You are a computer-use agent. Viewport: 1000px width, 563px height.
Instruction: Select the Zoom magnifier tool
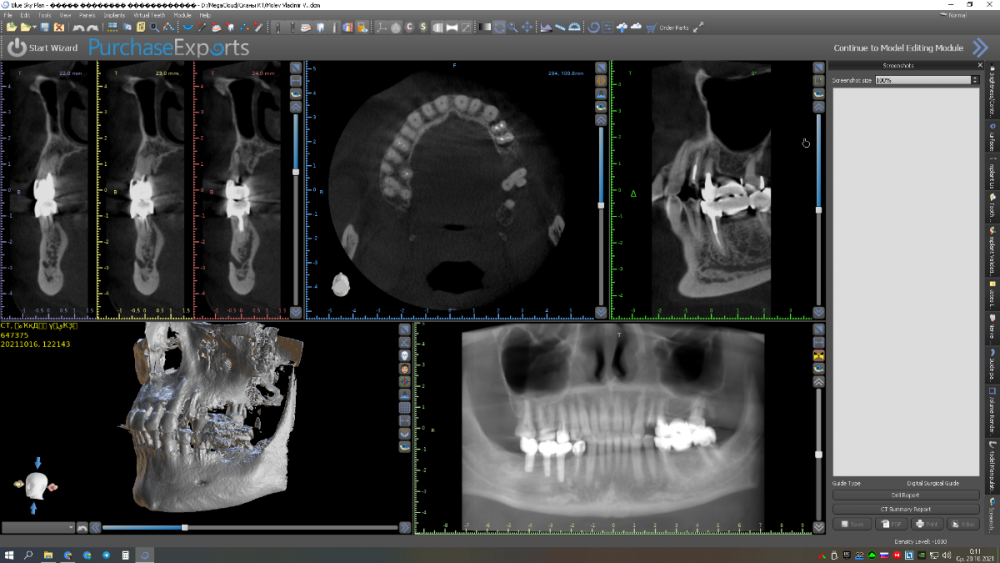pos(513,27)
